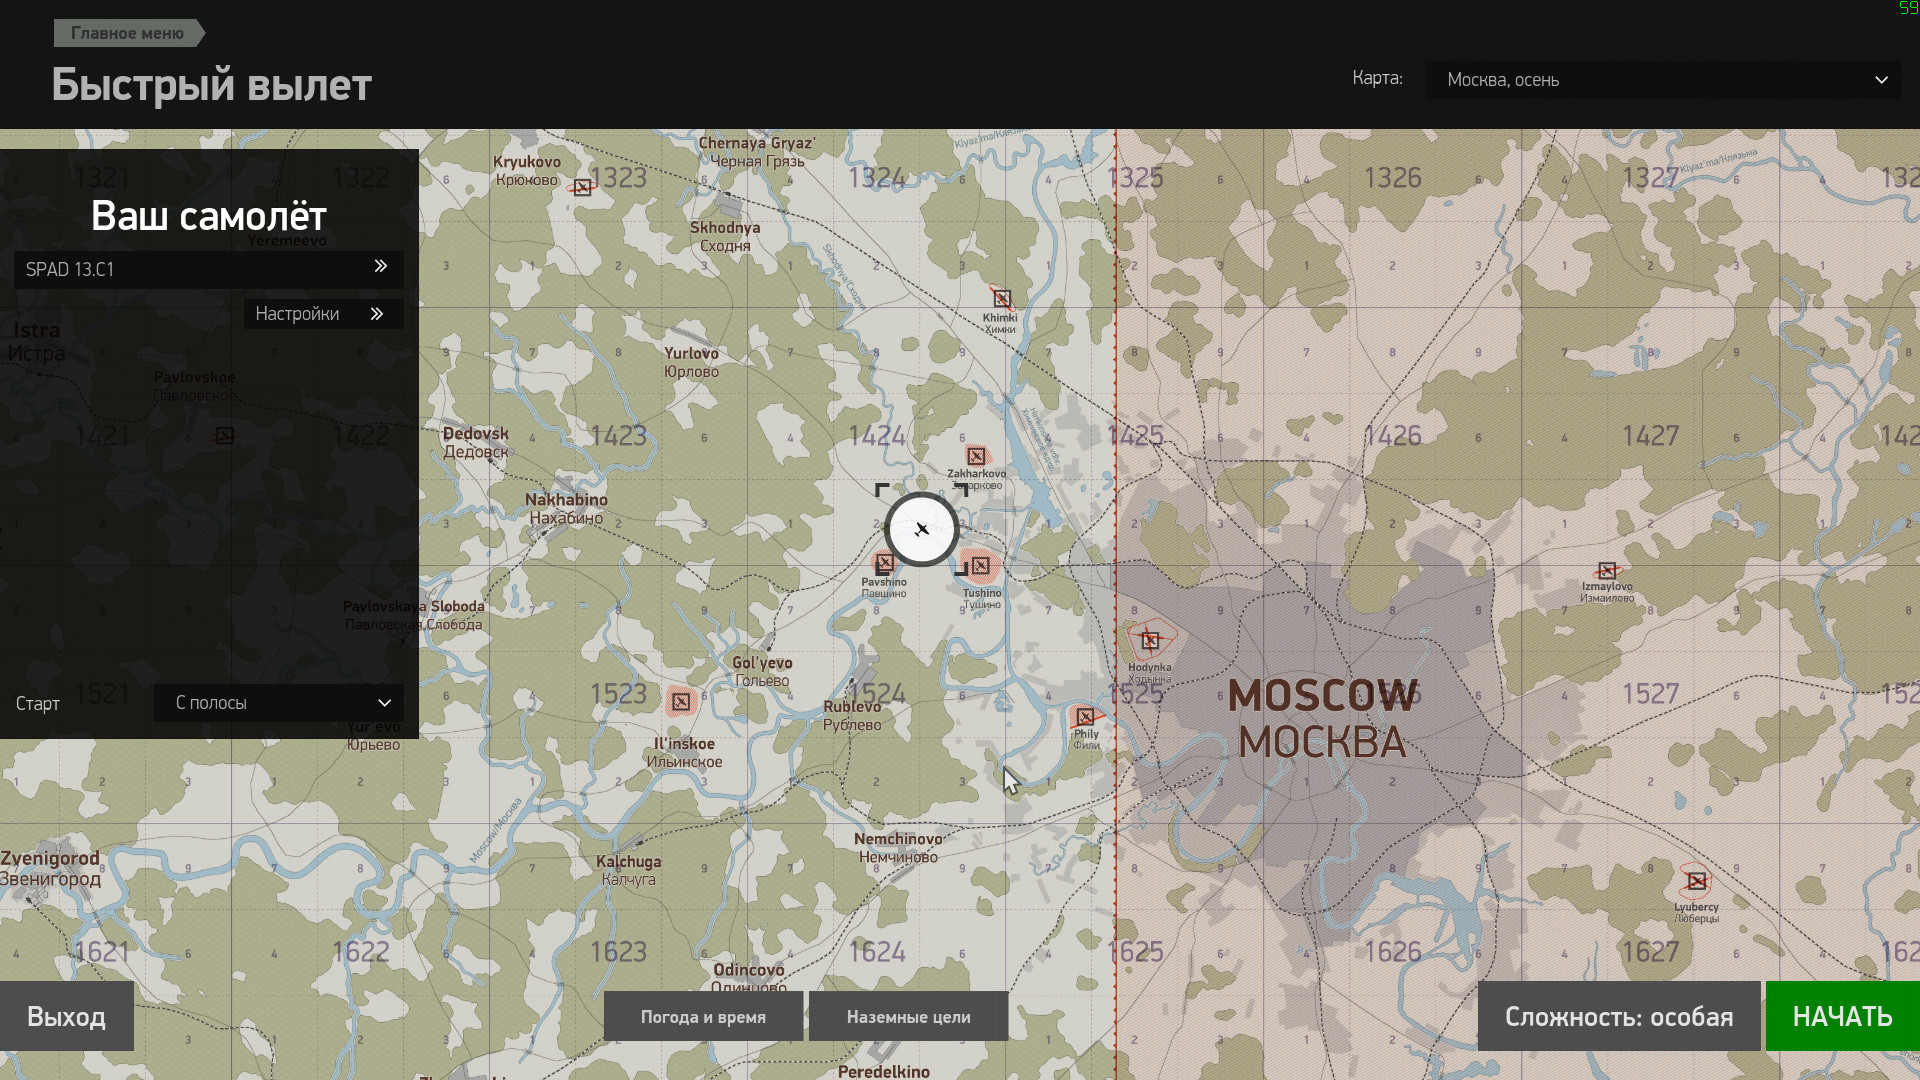The image size is (1920, 1080).
Task: Open the Погода и время tab
Action: point(703,1017)
